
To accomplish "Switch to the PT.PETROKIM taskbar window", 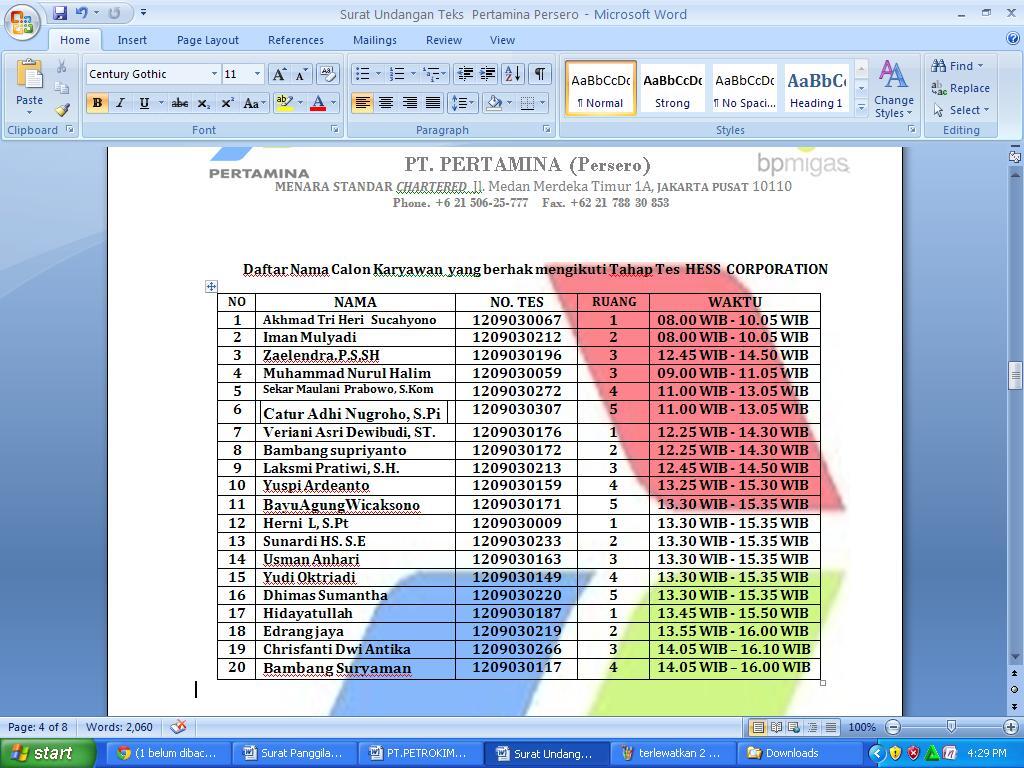I will click(x=419, y=753).
